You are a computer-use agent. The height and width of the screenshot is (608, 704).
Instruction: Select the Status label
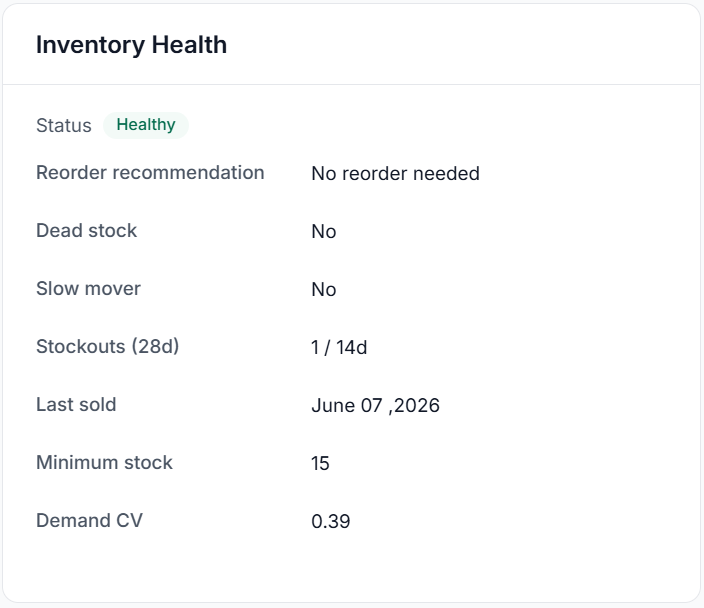click(64, 125)
